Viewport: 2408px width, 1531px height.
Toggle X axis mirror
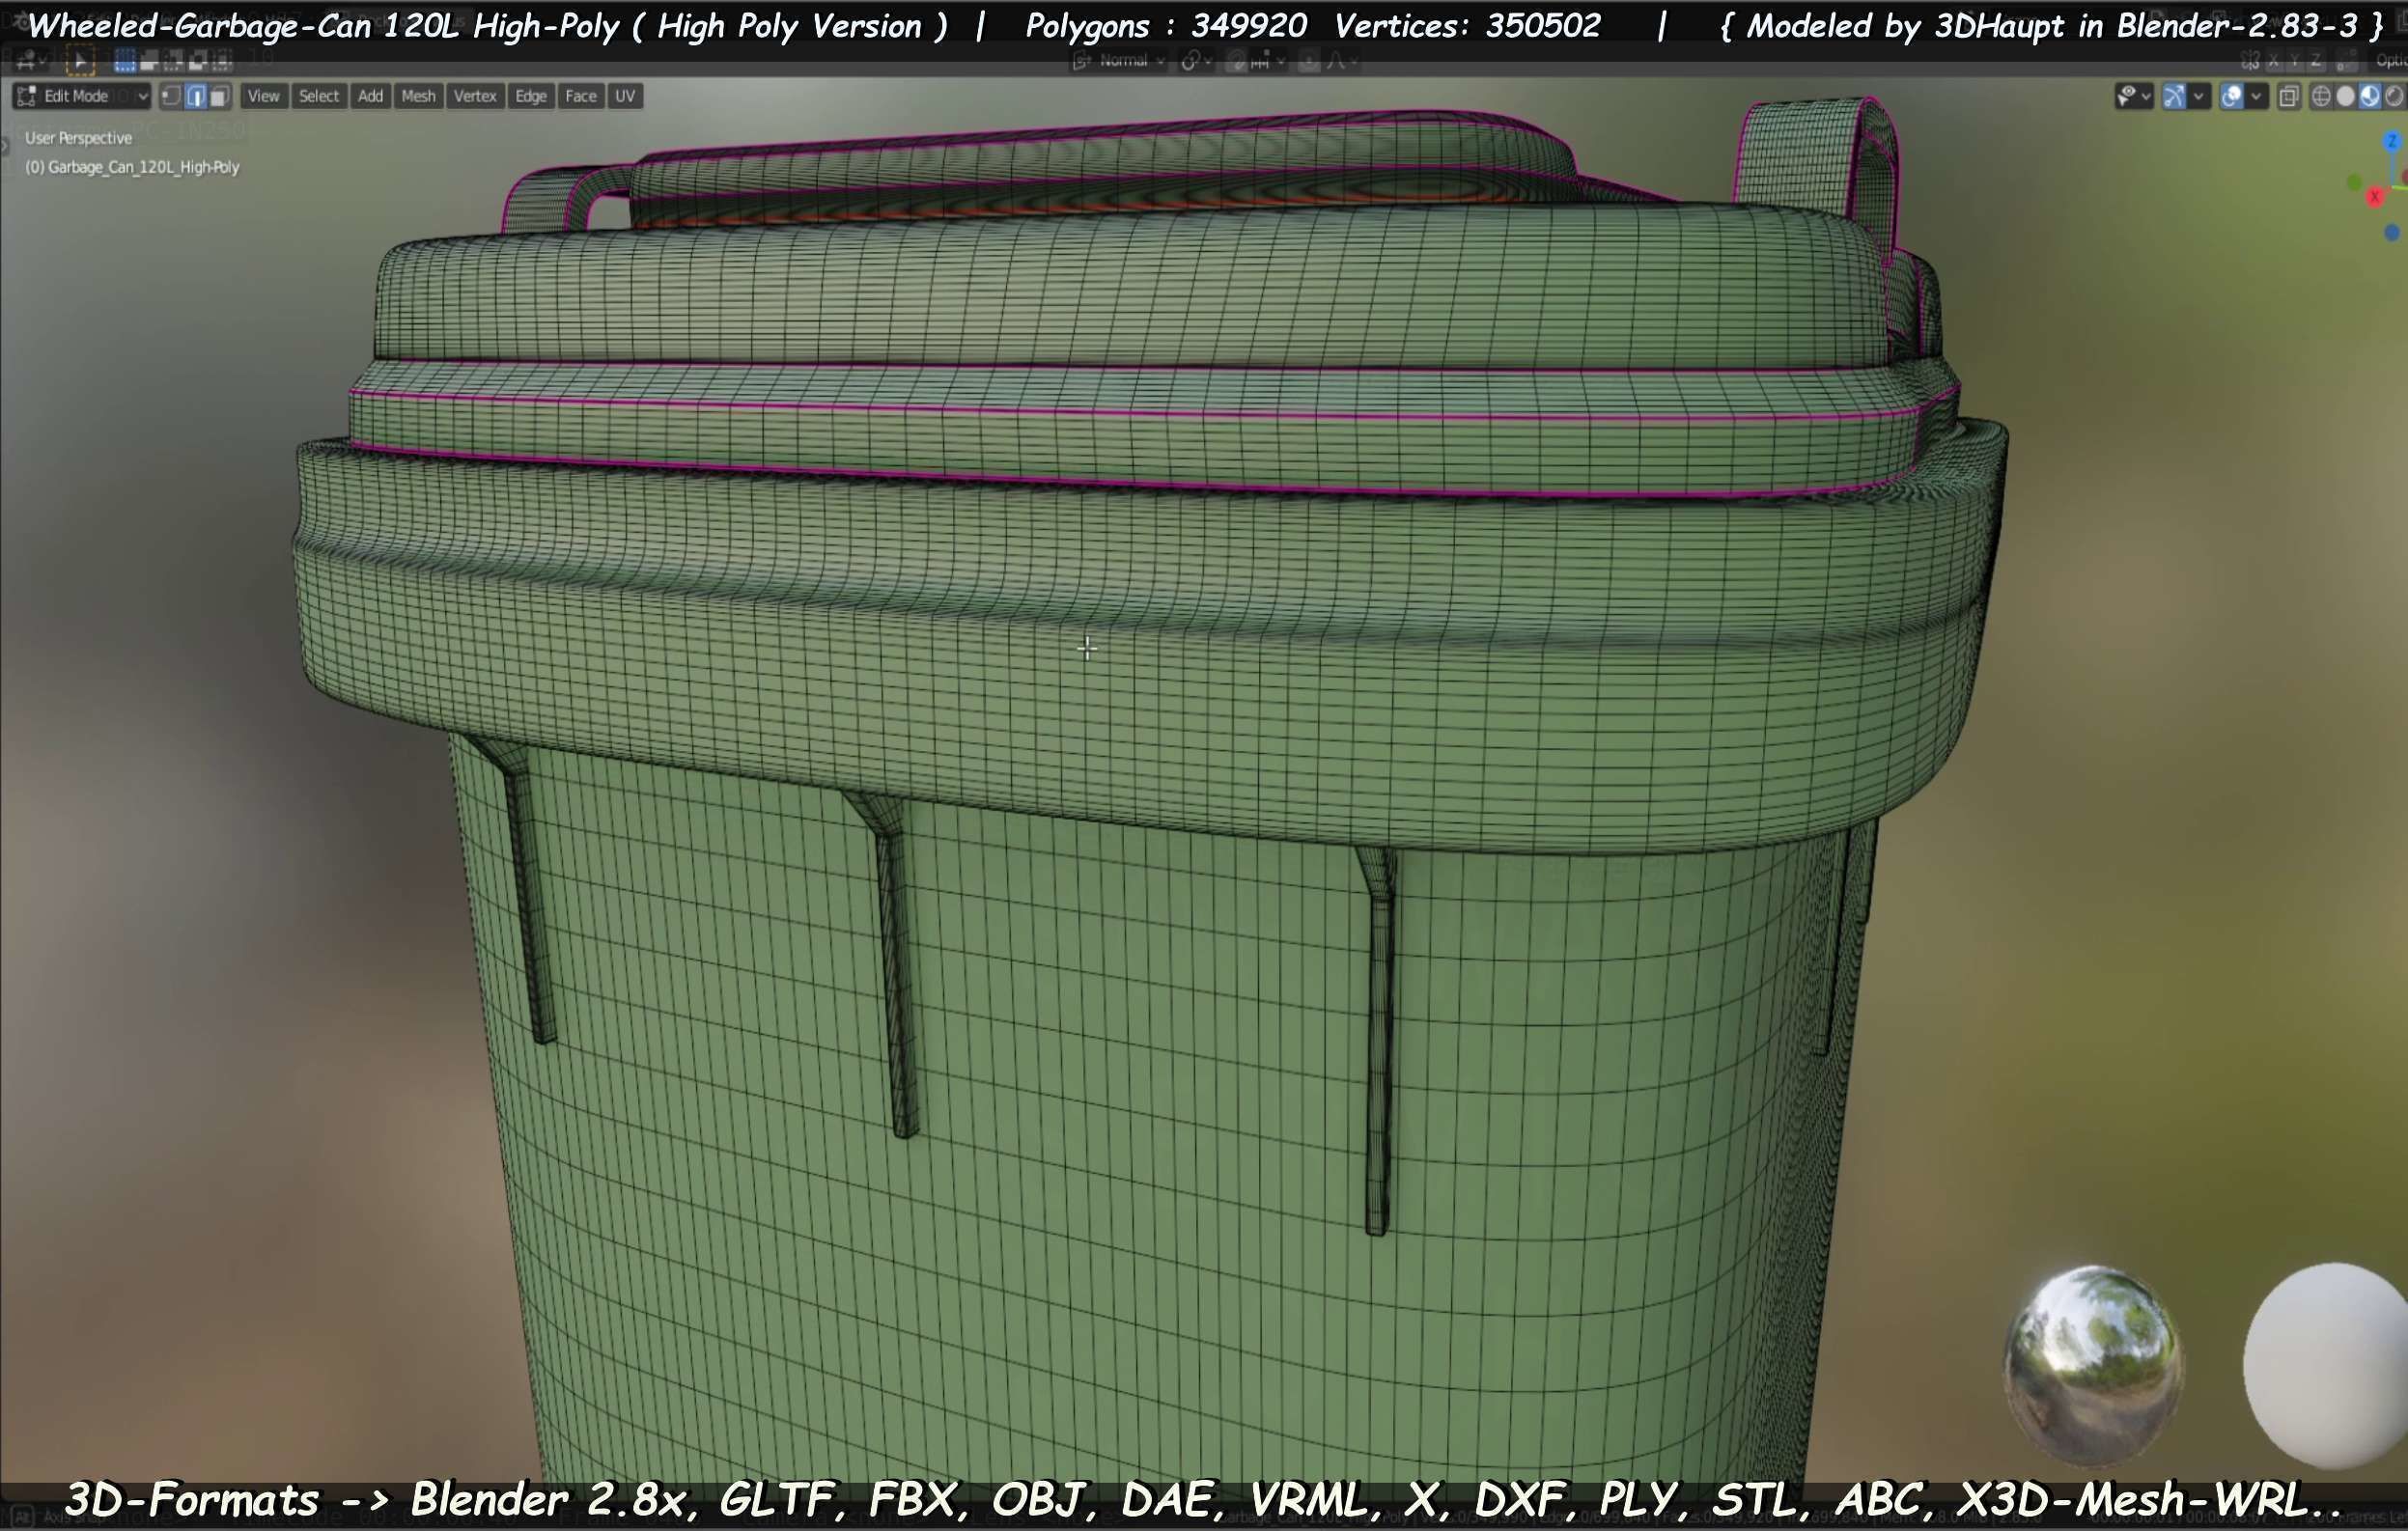pyautogui.click(x=2273, y=62)
